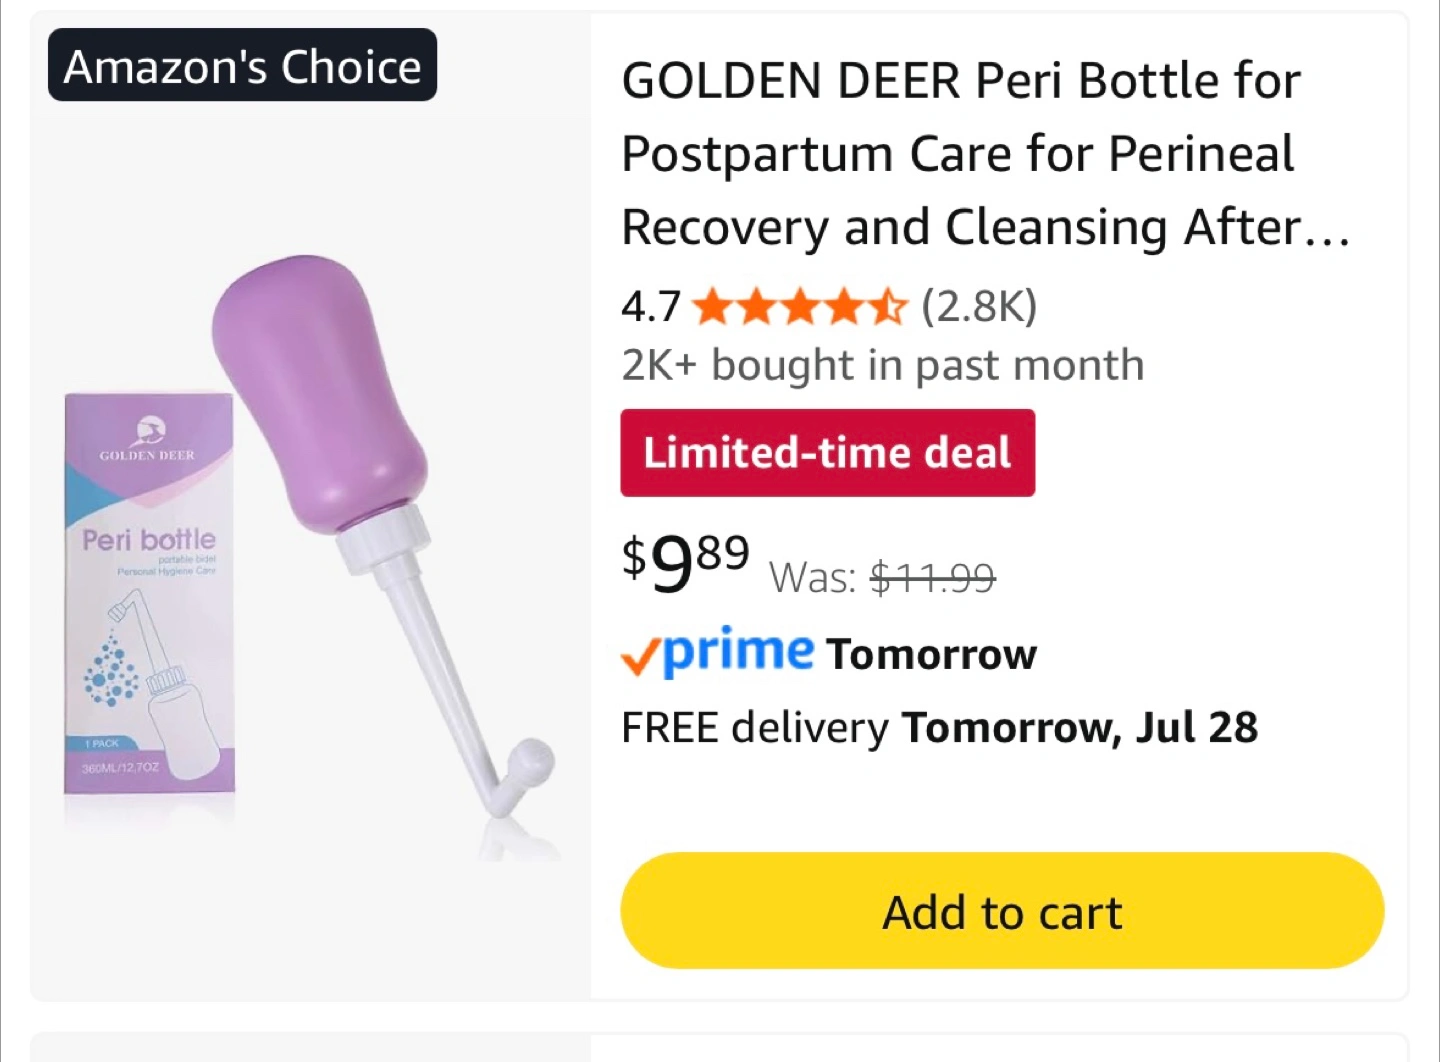Click the half-filled fifth rating star
The image size is (1440, 1062).
[x=887, y=307]
